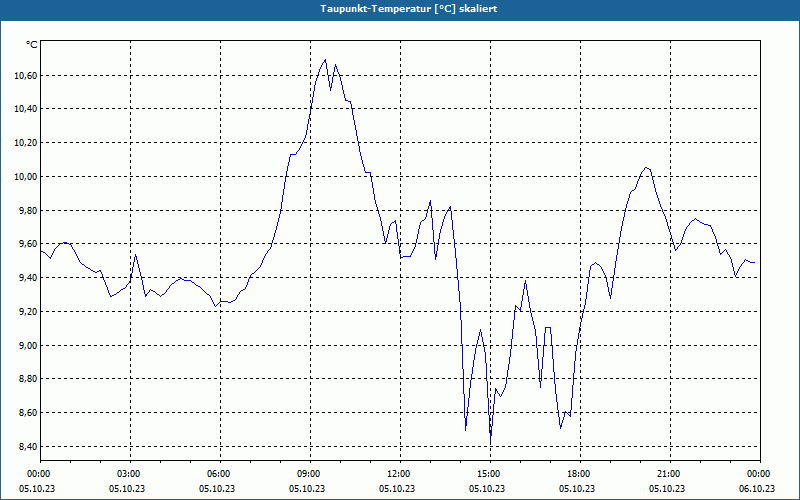Image resolution: width=800 pixels, height=500 pixels.
Task: Select the 9,80 y-axis value
Action: coord(27,210)
